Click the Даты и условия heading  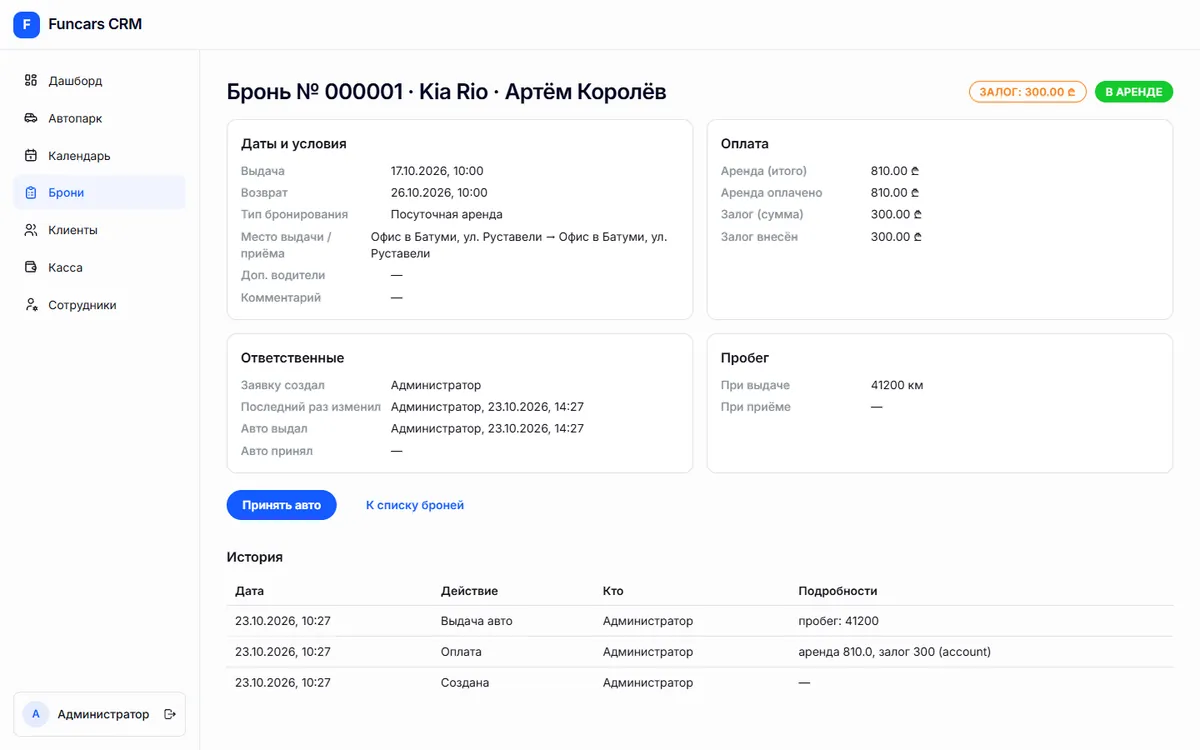pyautogui.click(x=294, y=144)
